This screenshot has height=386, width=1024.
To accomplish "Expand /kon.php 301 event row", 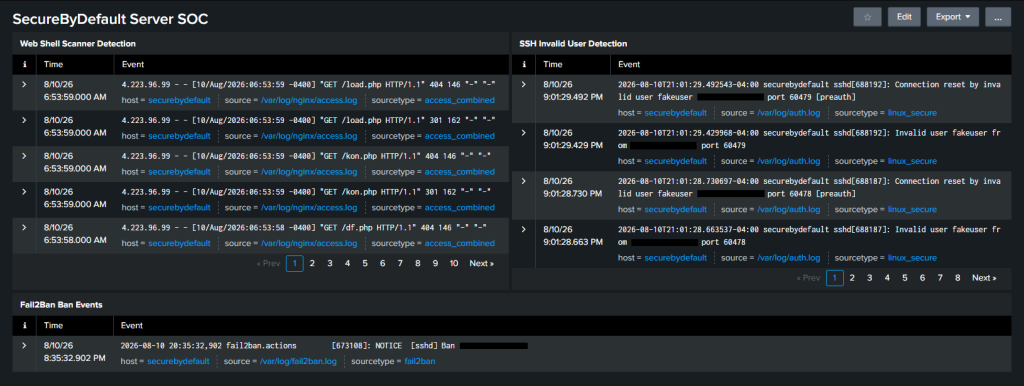I will 24,191.
